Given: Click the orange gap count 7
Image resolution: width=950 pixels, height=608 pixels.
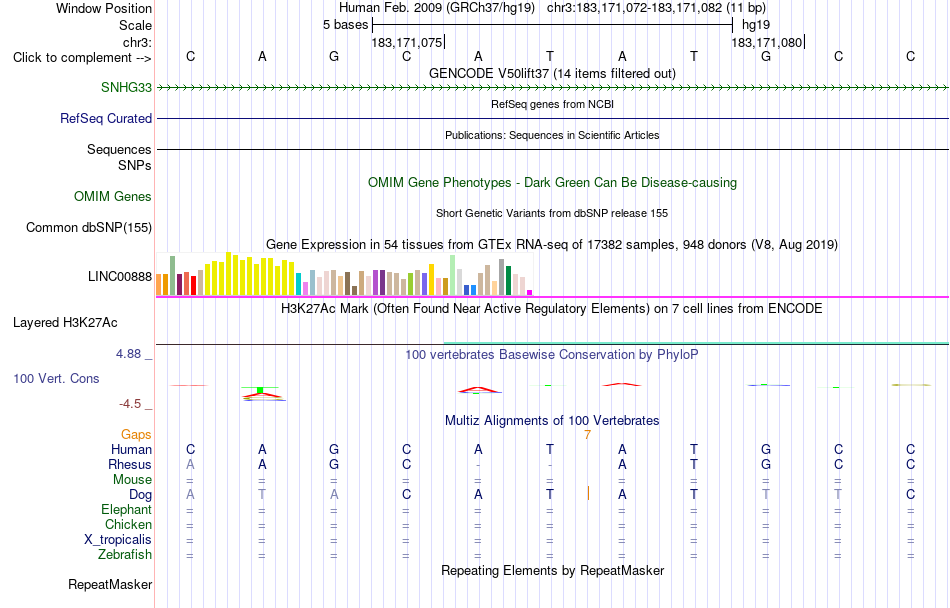Looking at the screenshot, I should (x=587, y=435).
